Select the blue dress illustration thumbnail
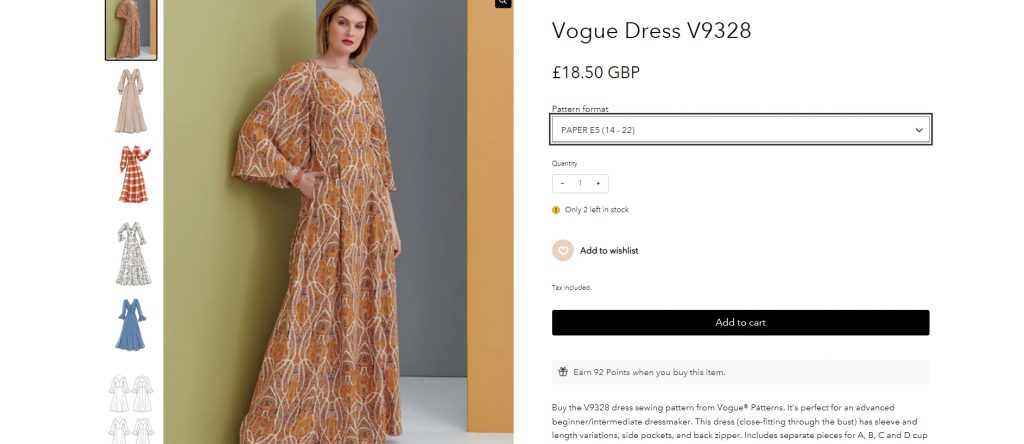The image size is (1024, 444). (x=131, y=325)
